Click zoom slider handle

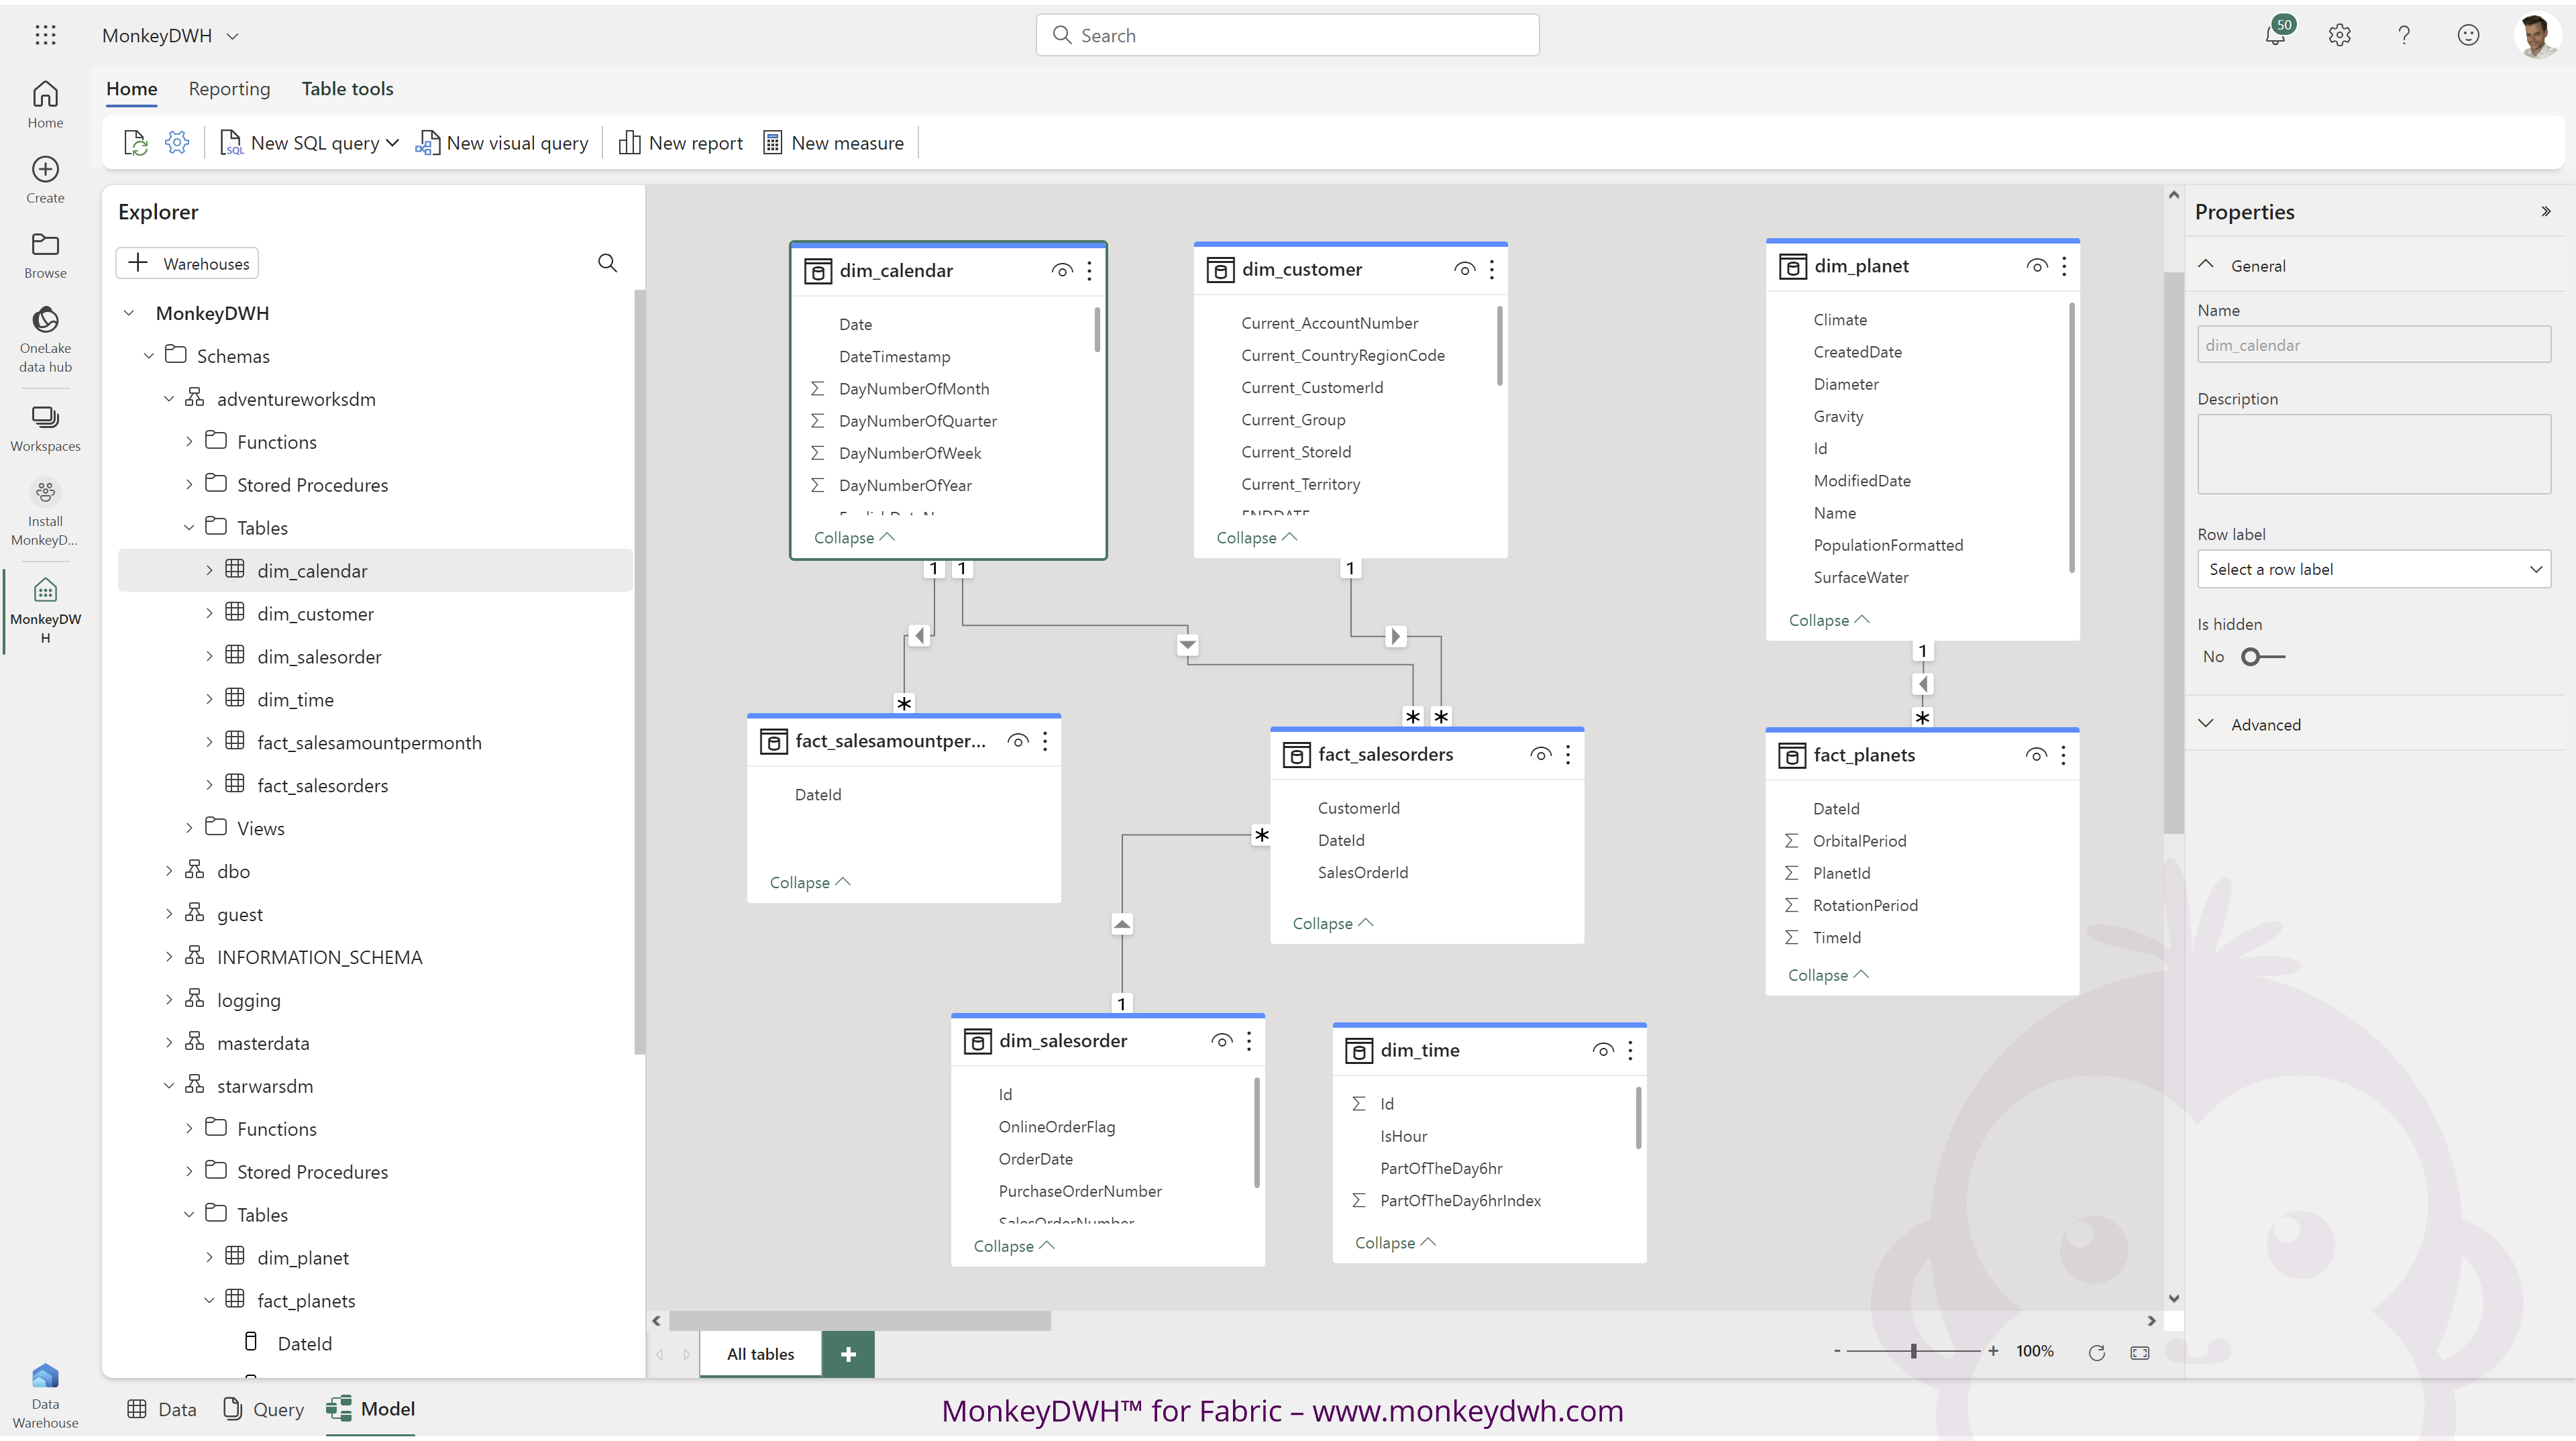click(1913, 1351)
